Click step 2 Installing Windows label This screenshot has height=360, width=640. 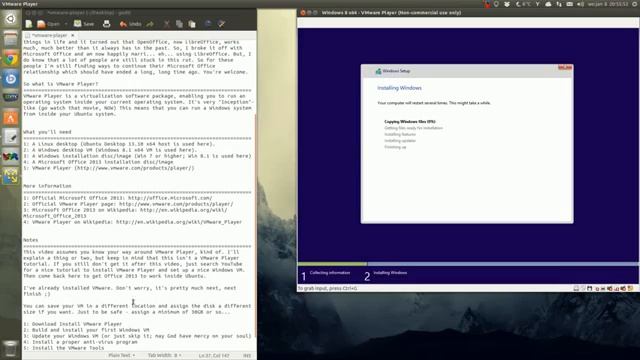(x=390, y=273)
